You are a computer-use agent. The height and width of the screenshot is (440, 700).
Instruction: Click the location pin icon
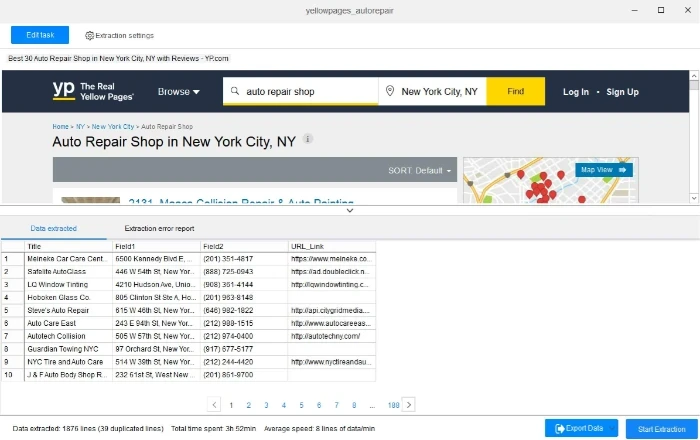(x=390, y=91)
